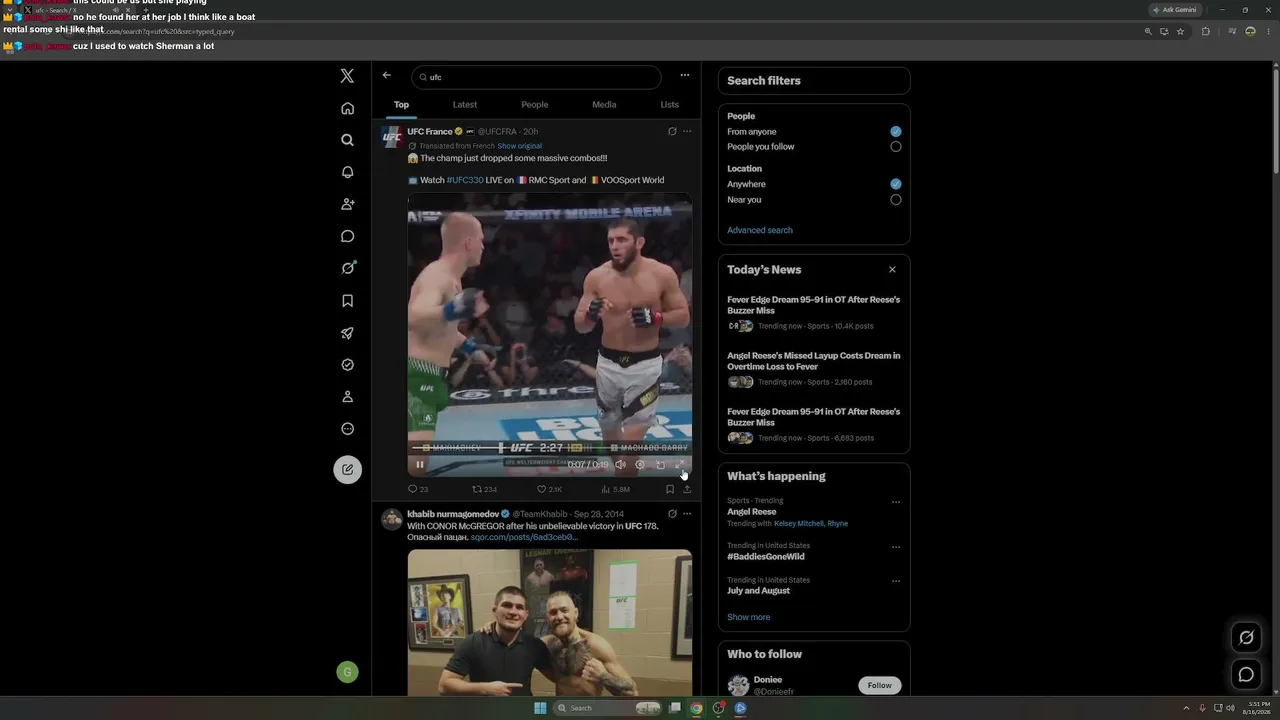Open the sqor.com link in Khabib post
This screenshot has height=720, width=1280.
(x=524, y=537)
